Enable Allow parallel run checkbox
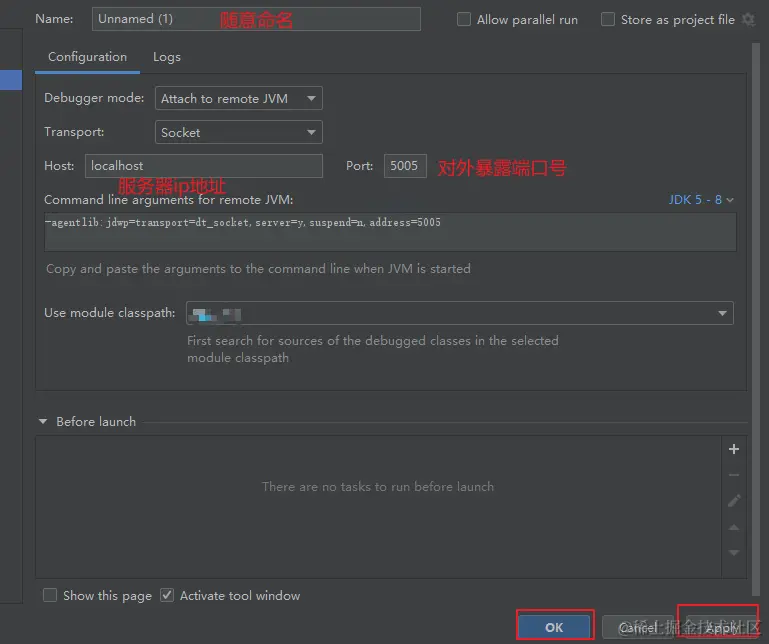The image size is (769, 644). pyautogui.click(x=463, y=20)
